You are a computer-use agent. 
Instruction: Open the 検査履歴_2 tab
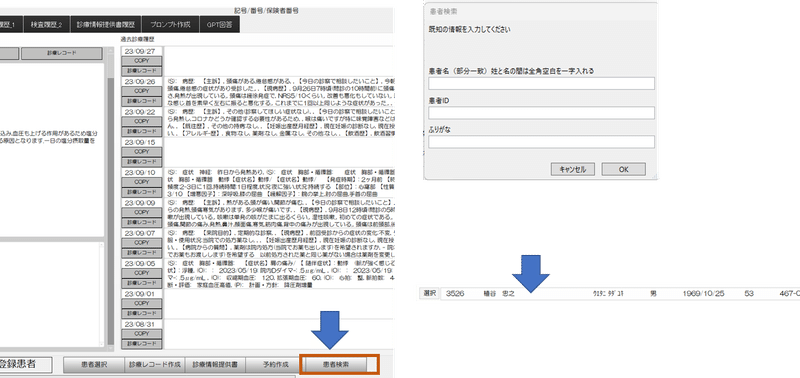[x=46, y=24]
